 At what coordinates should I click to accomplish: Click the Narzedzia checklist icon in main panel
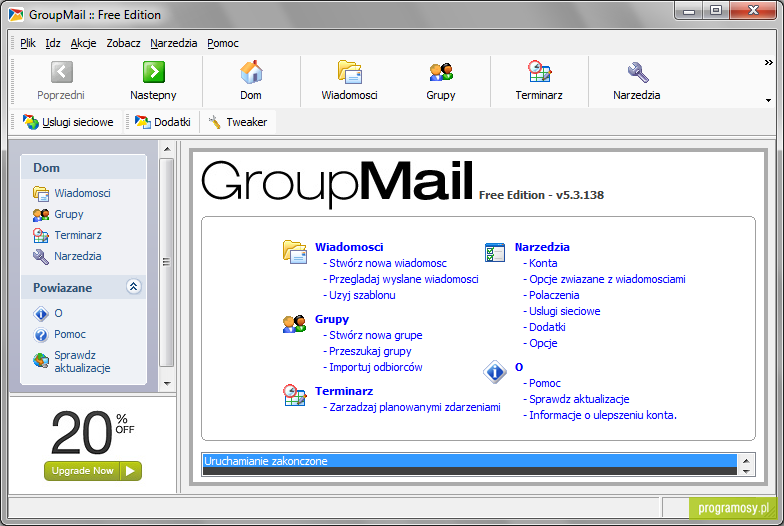click(x=494, y=252)
